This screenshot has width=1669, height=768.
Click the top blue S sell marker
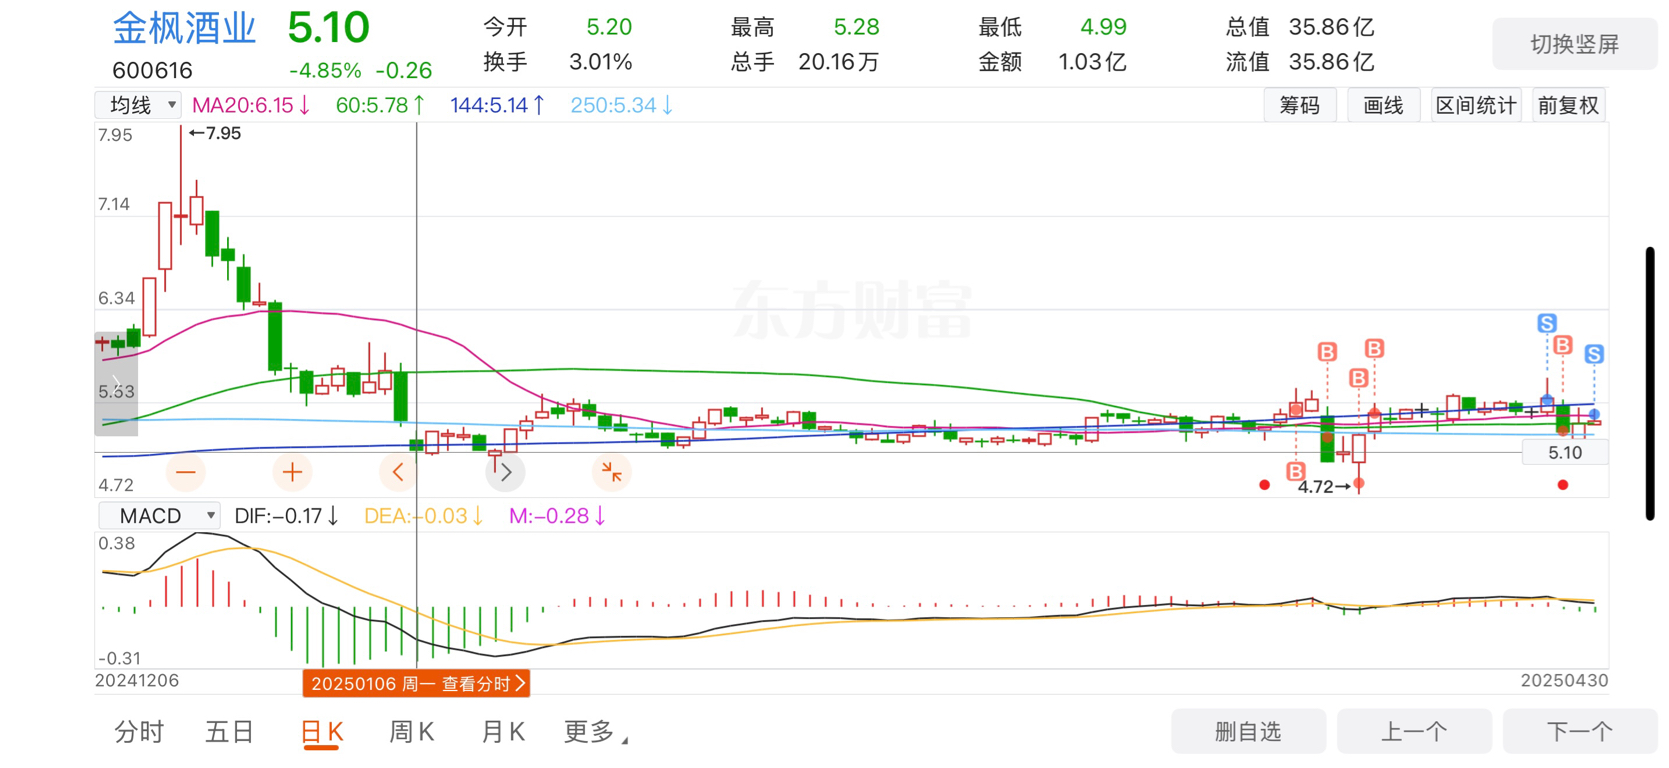pyautogui.click(x=1547, y=323)
